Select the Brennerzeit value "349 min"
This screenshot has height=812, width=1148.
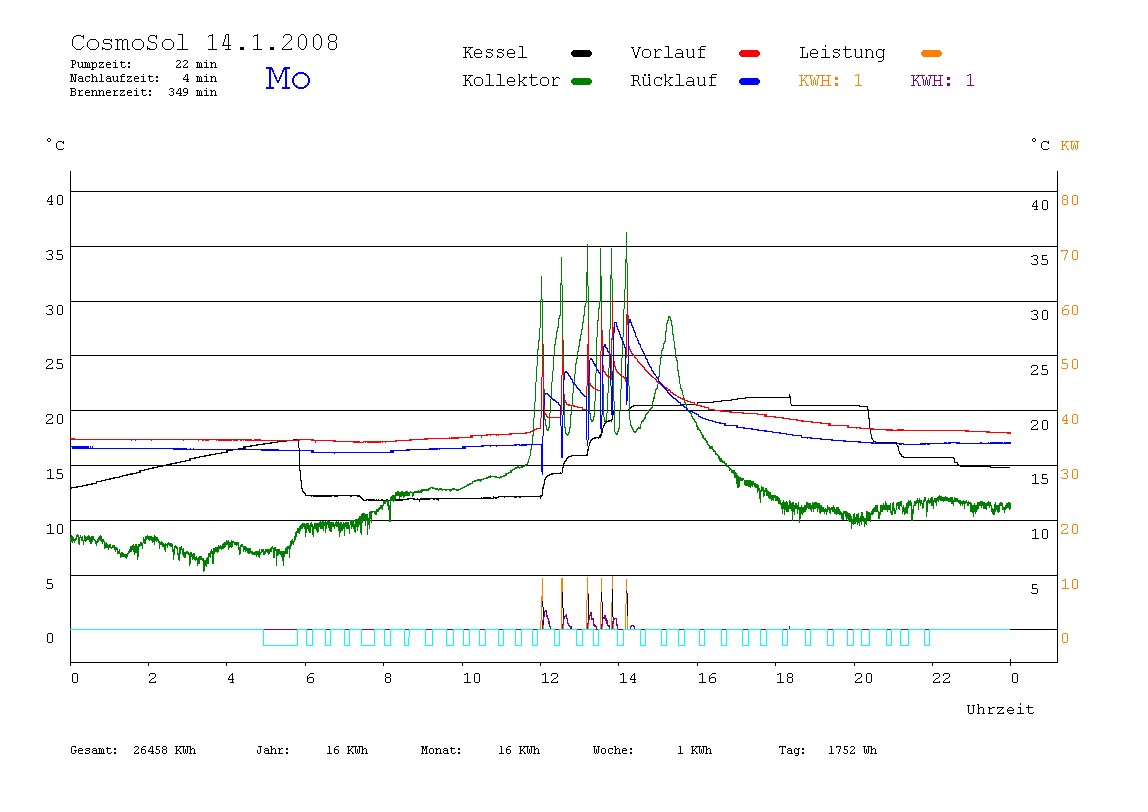(x=193, y=92)
